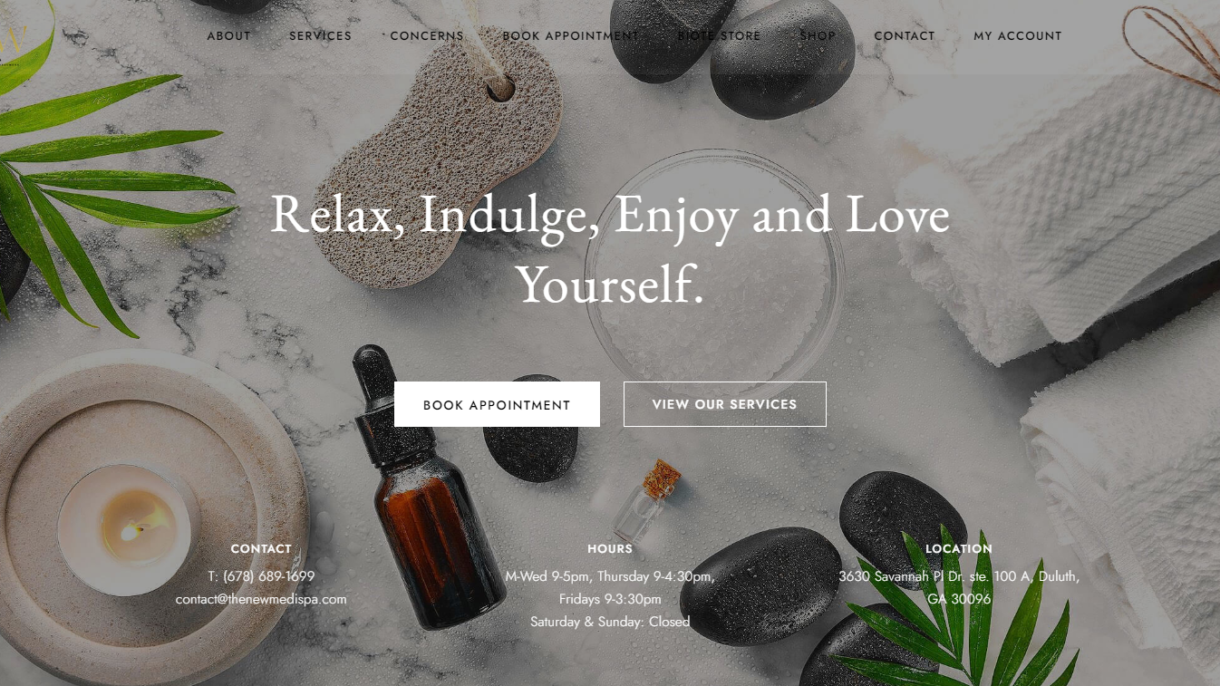Call the phone number (678) 689-1699

(261, 576)
